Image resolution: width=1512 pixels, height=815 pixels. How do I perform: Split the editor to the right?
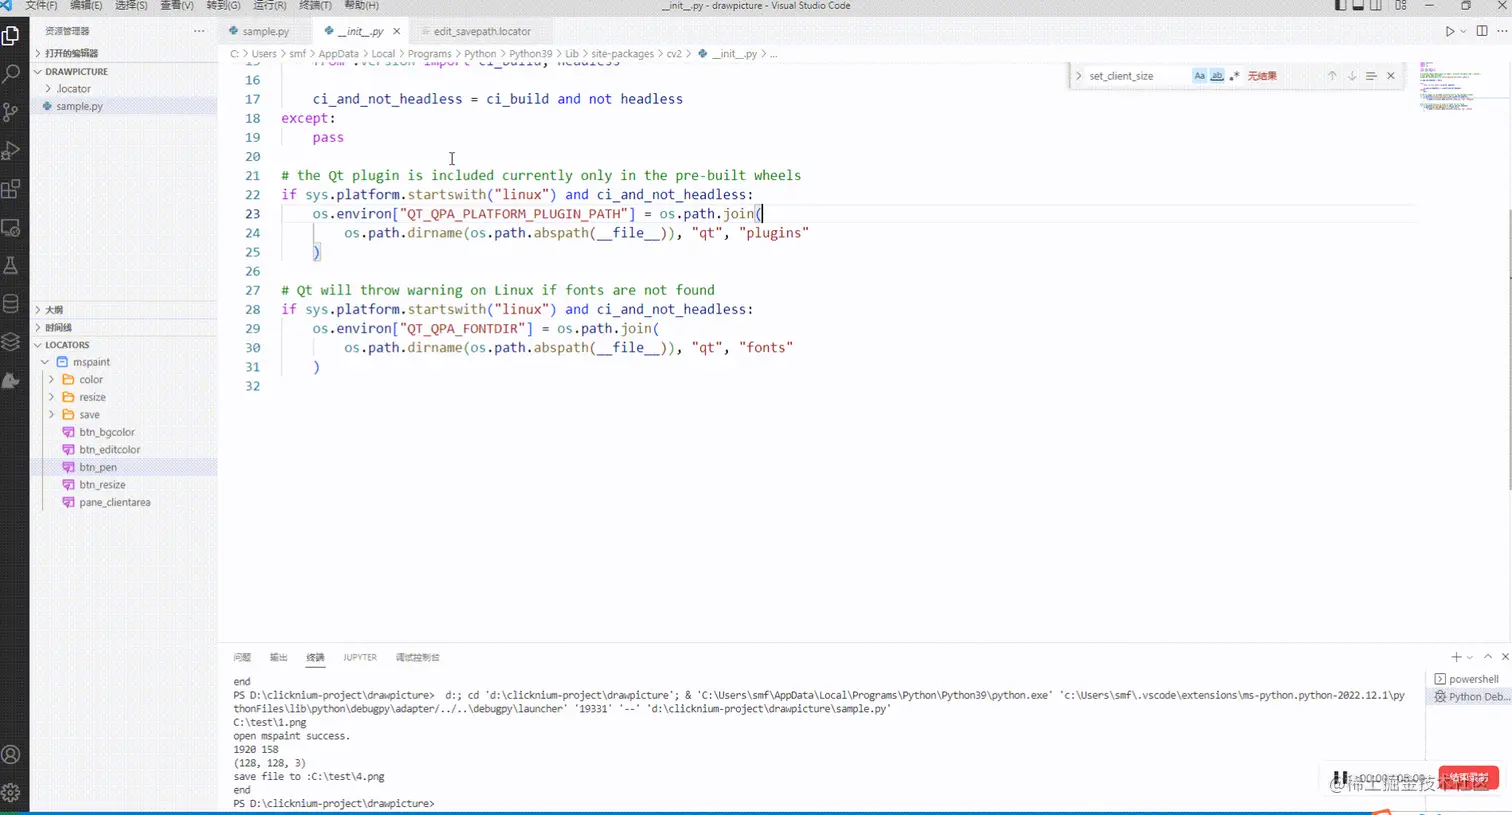[1482, 32]
